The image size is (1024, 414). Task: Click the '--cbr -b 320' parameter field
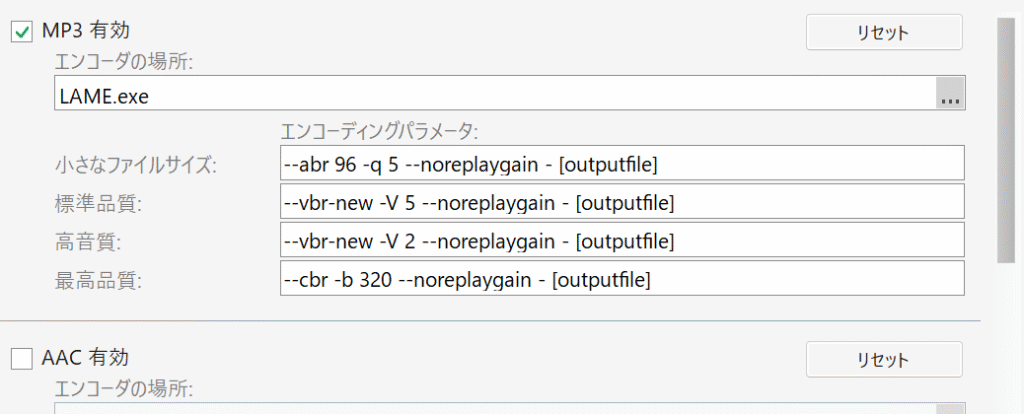tap(621, 280)
